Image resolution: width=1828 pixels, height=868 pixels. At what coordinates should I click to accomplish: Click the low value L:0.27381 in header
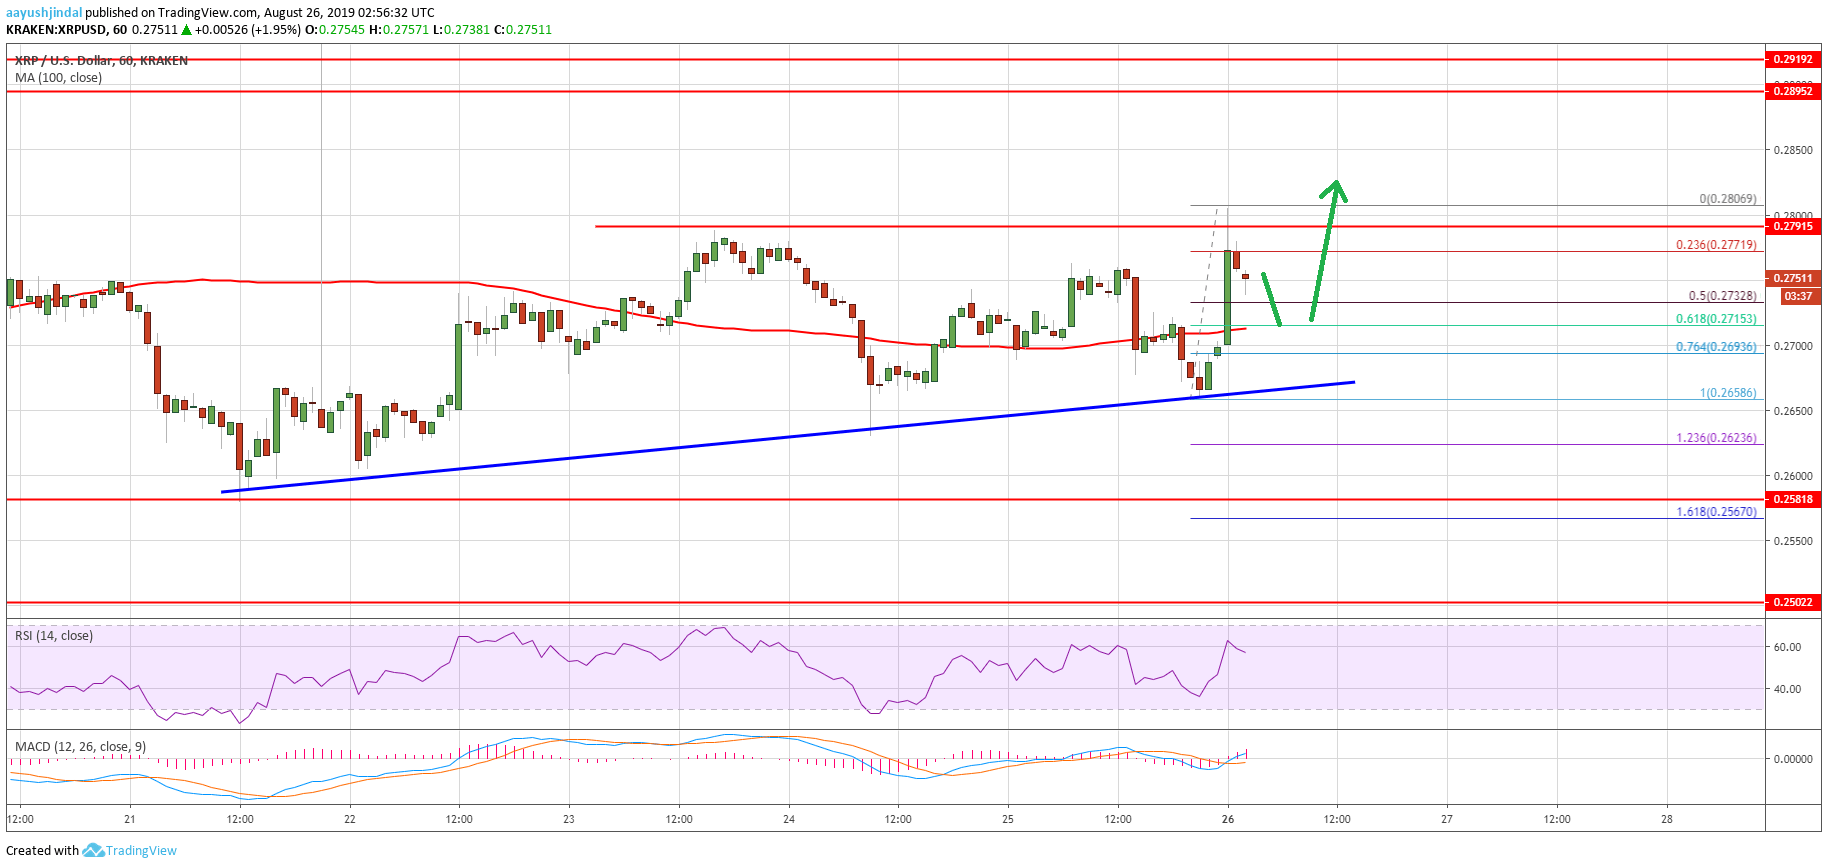pyautogui.click(x=462, y=30)
